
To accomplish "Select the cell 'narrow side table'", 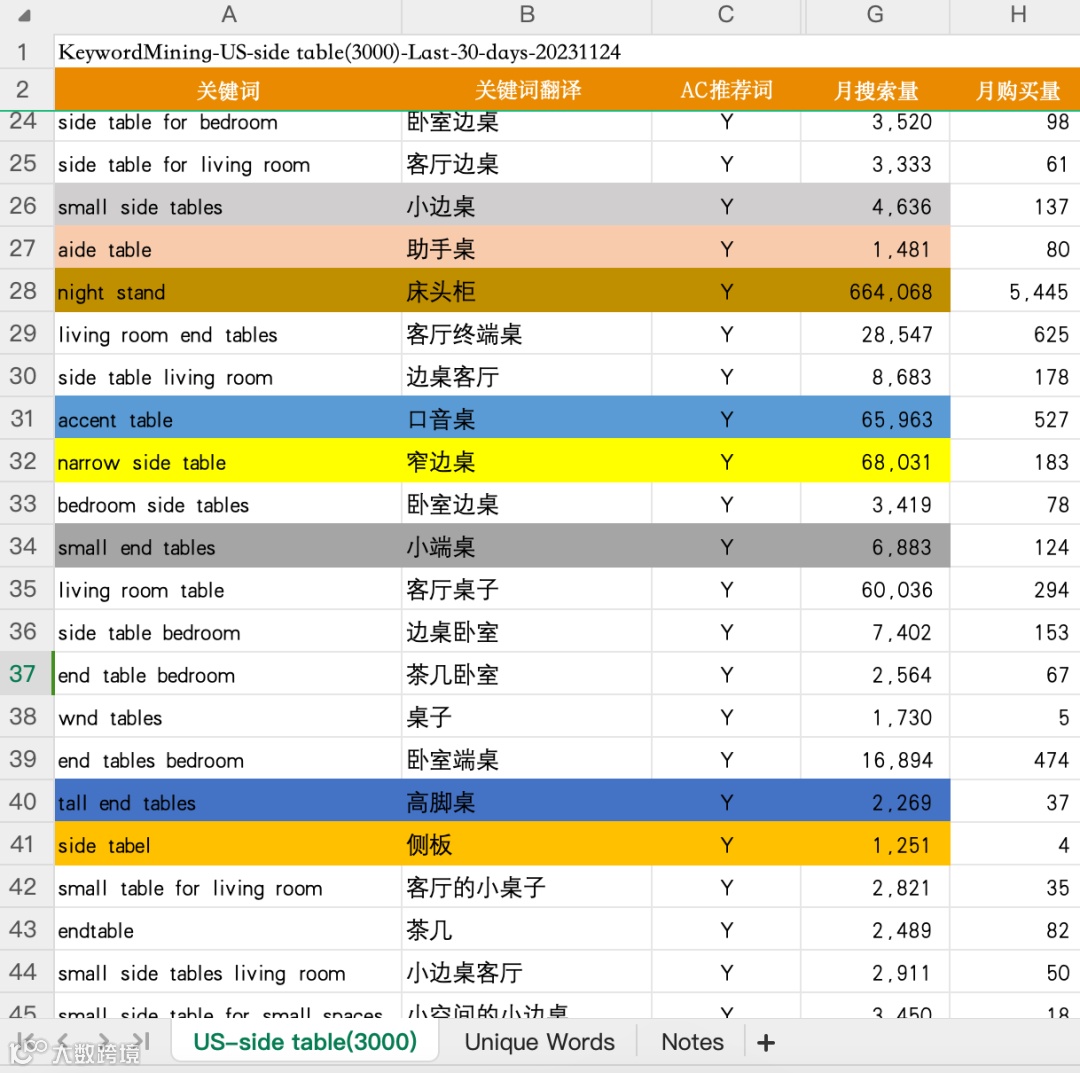I will (228, 462).
